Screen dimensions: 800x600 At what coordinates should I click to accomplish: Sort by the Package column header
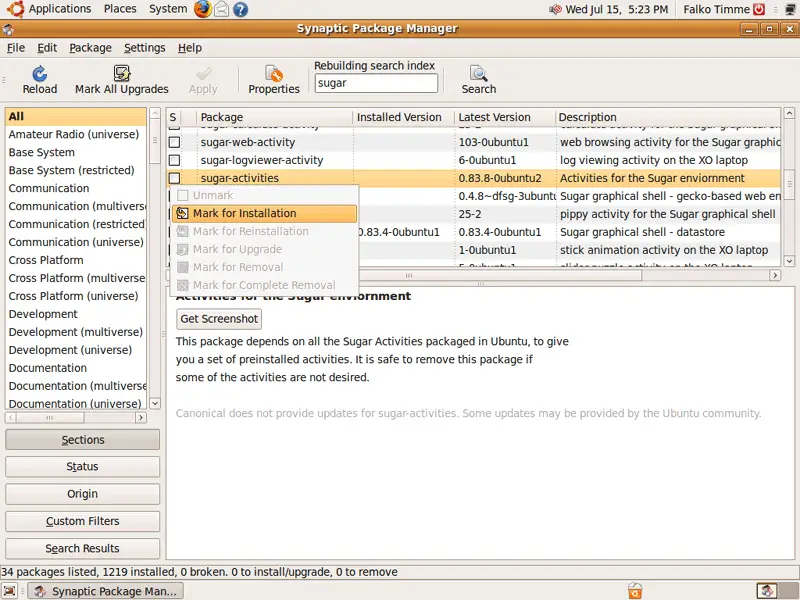click(274, 117)
